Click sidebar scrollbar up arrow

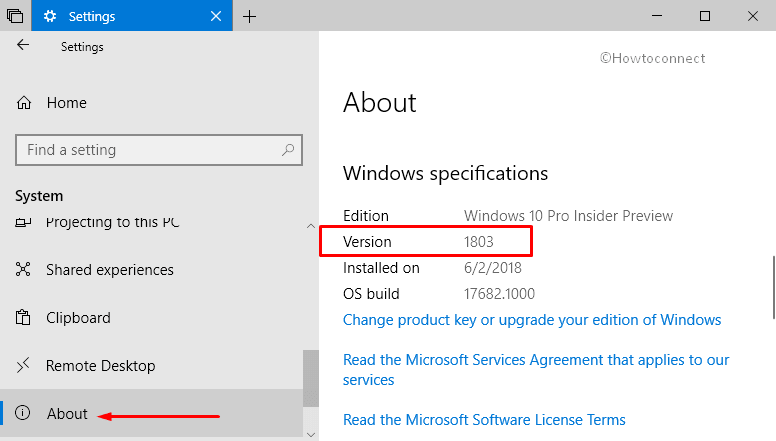[311, 226]
